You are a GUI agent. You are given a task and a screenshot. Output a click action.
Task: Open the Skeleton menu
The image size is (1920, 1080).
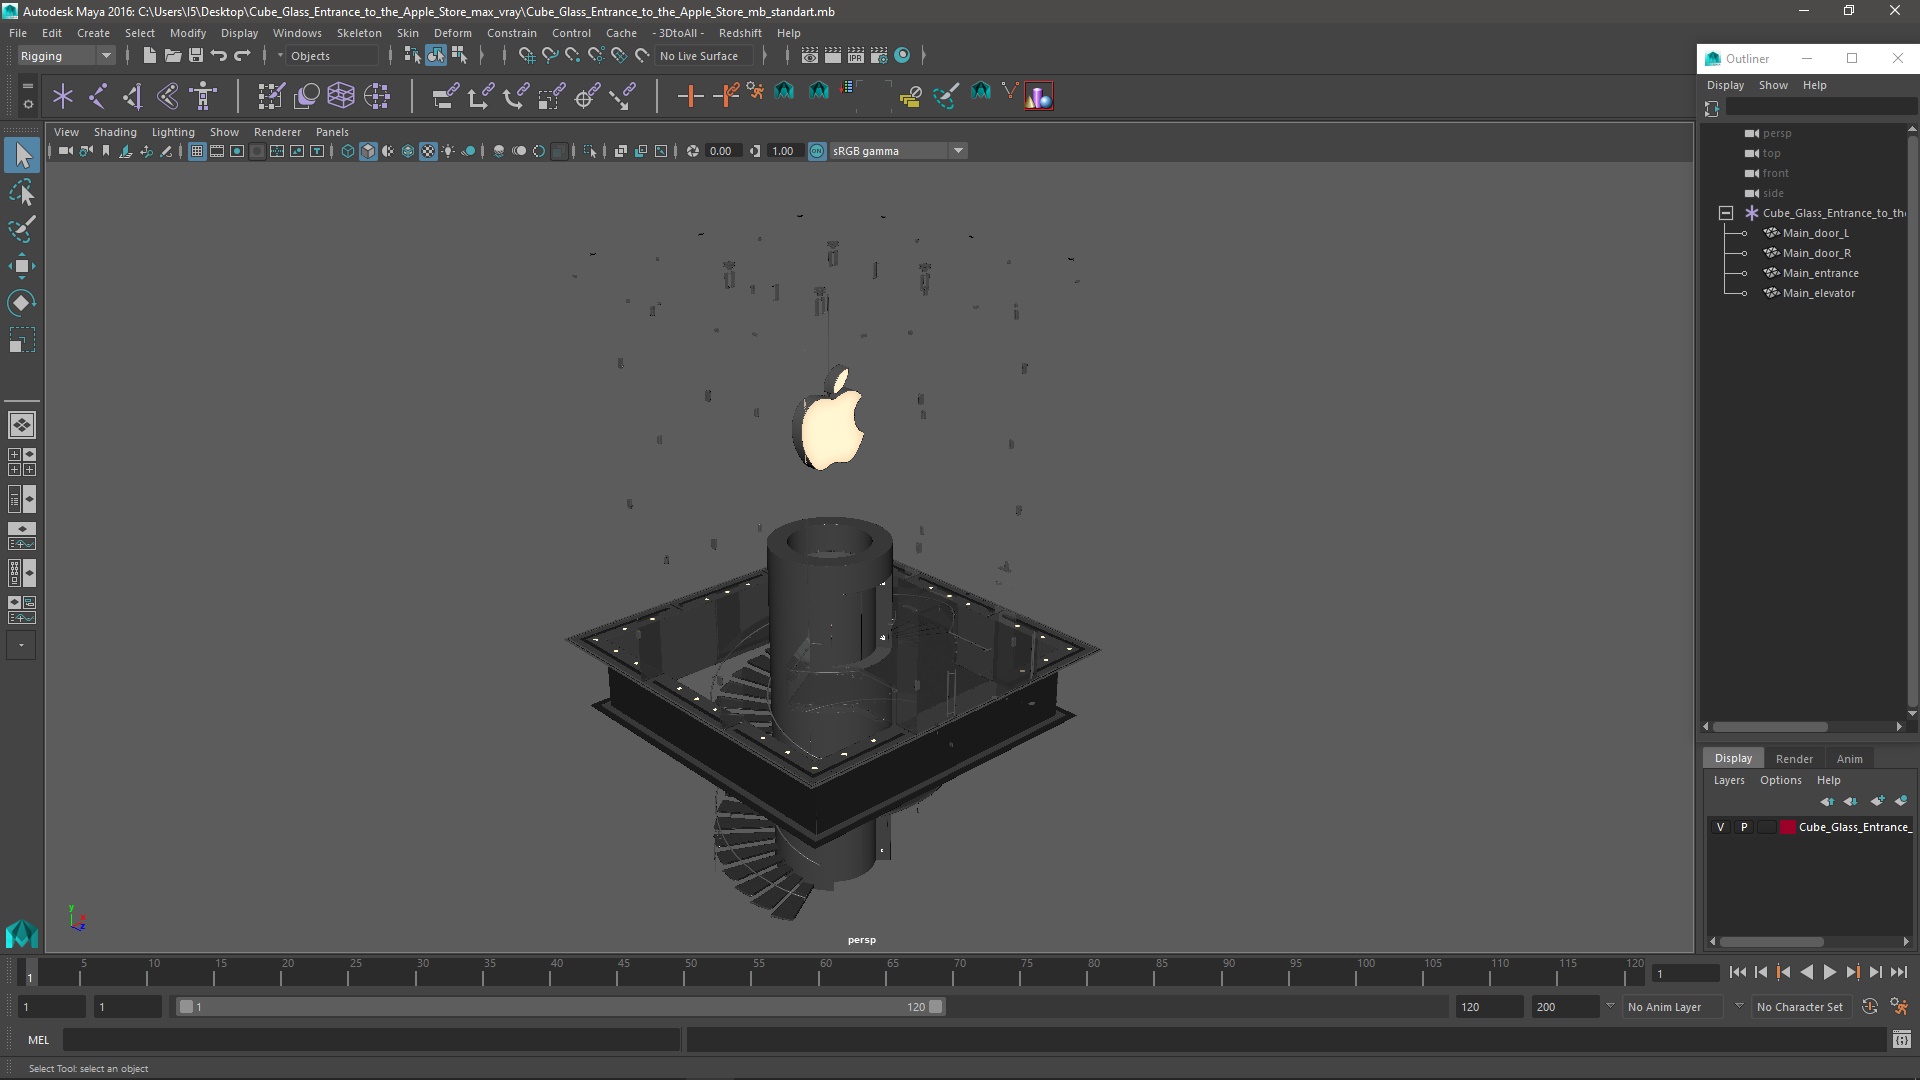coord(359,33)
